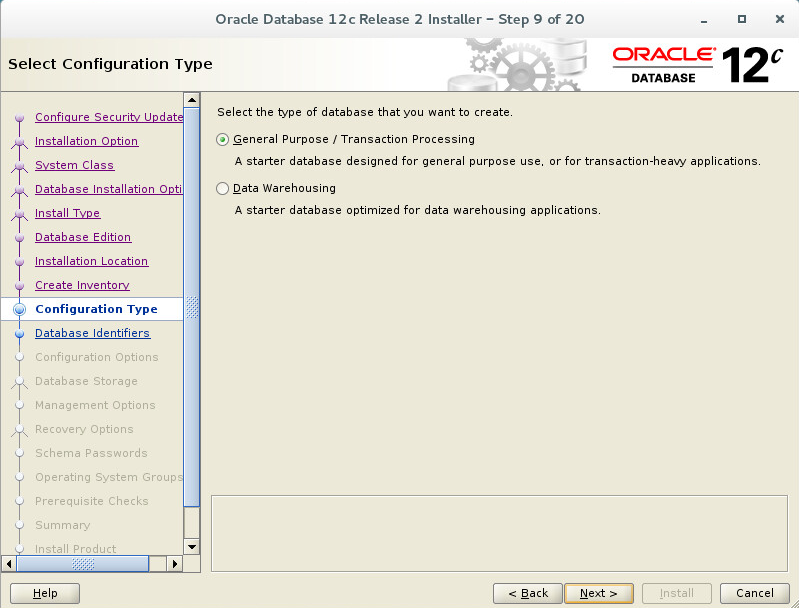Click the horizontal scroll left arrow

[9, 564]
